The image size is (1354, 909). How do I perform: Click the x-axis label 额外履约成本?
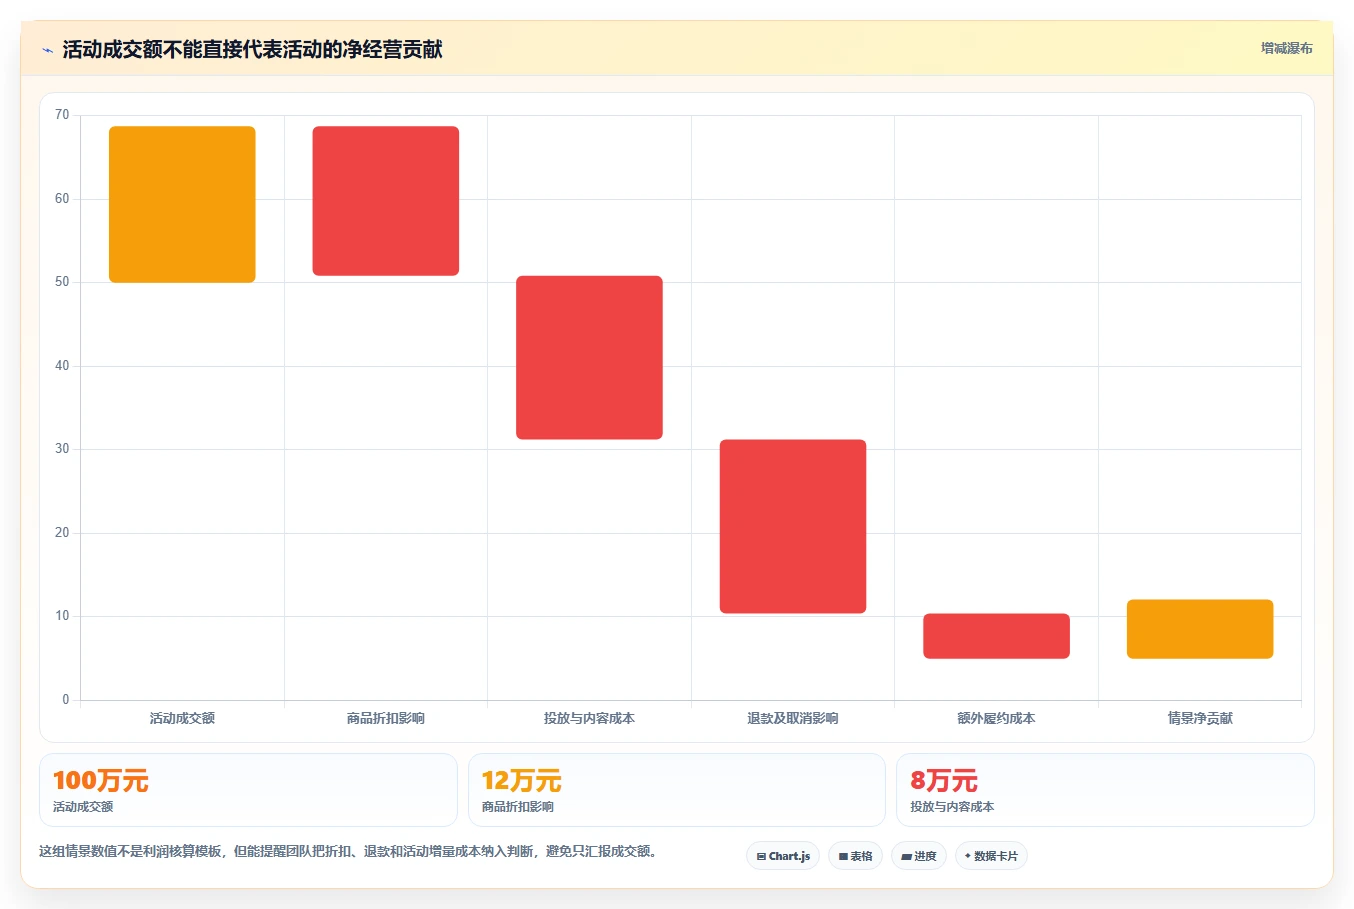click(x=996, y=718)
